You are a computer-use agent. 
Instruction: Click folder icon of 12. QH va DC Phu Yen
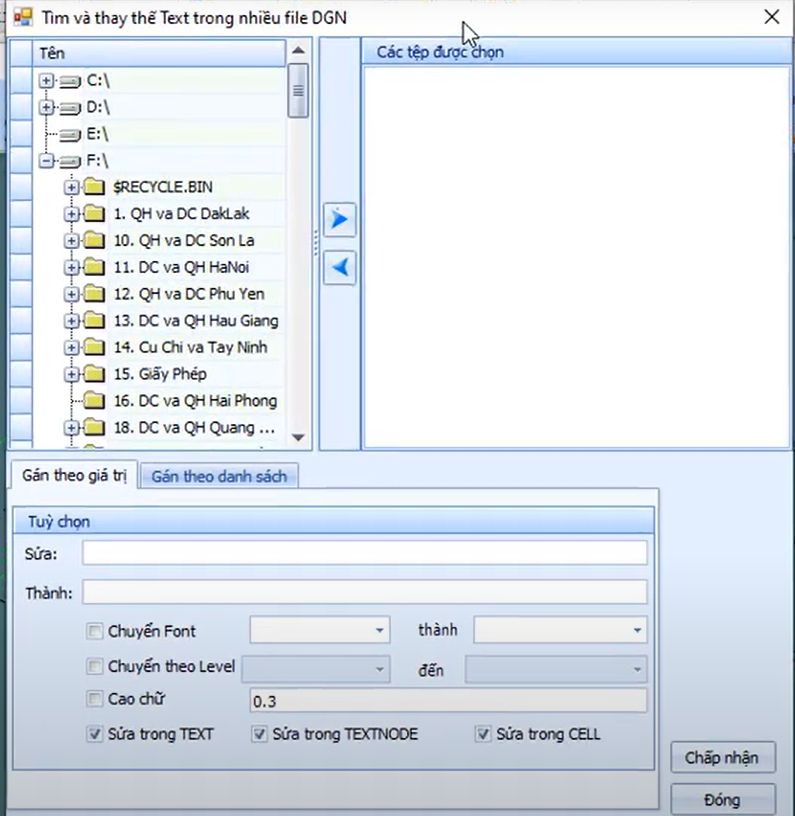pyautogui.click(x=94, y=294)
